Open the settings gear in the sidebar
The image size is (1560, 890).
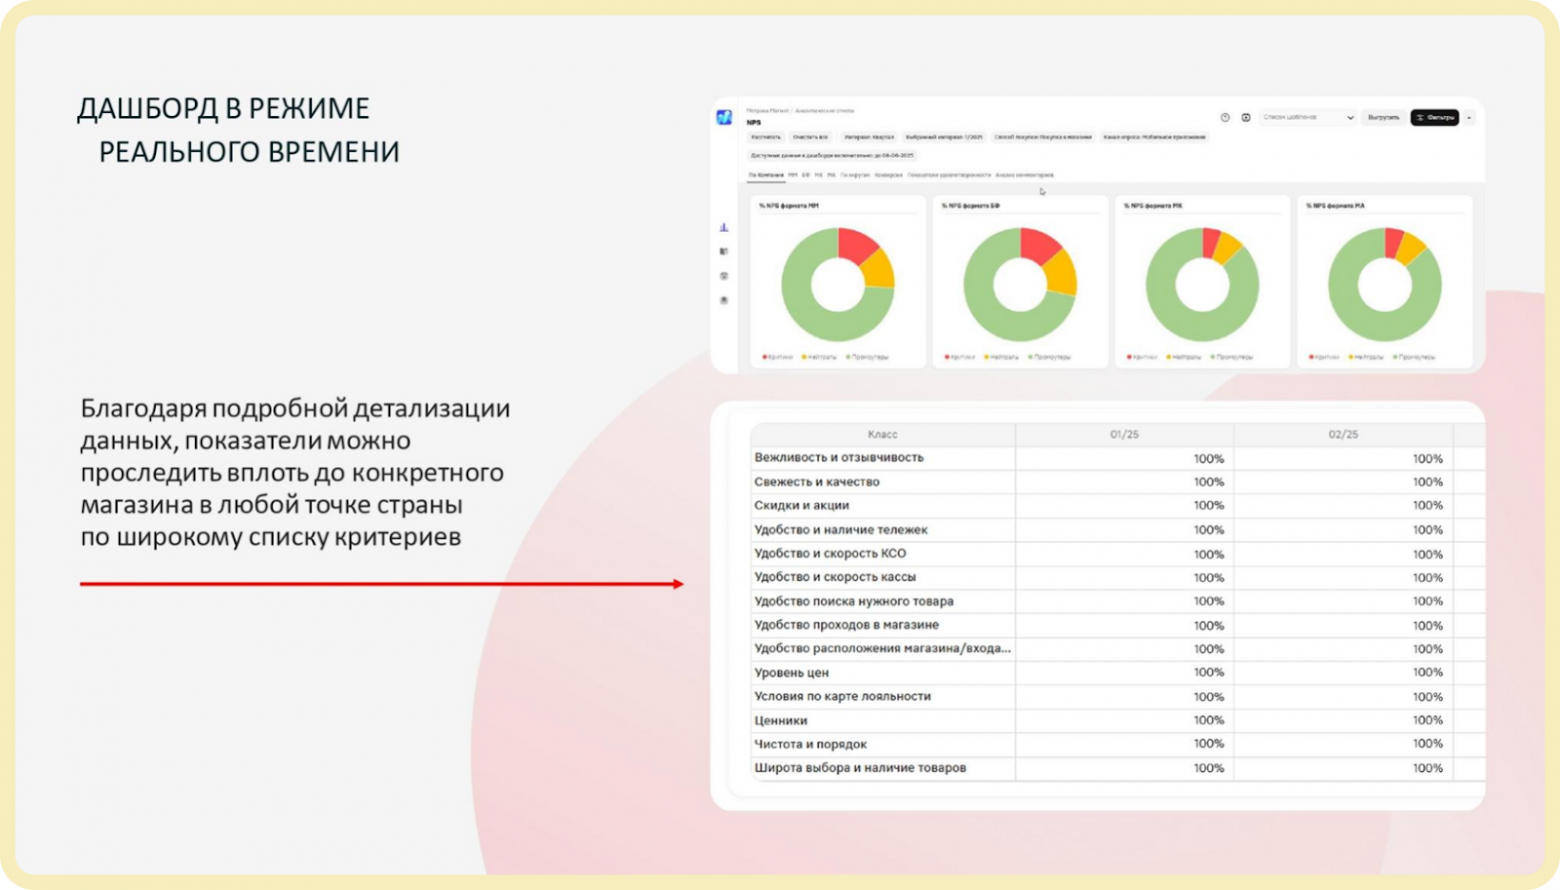(724, 277)
